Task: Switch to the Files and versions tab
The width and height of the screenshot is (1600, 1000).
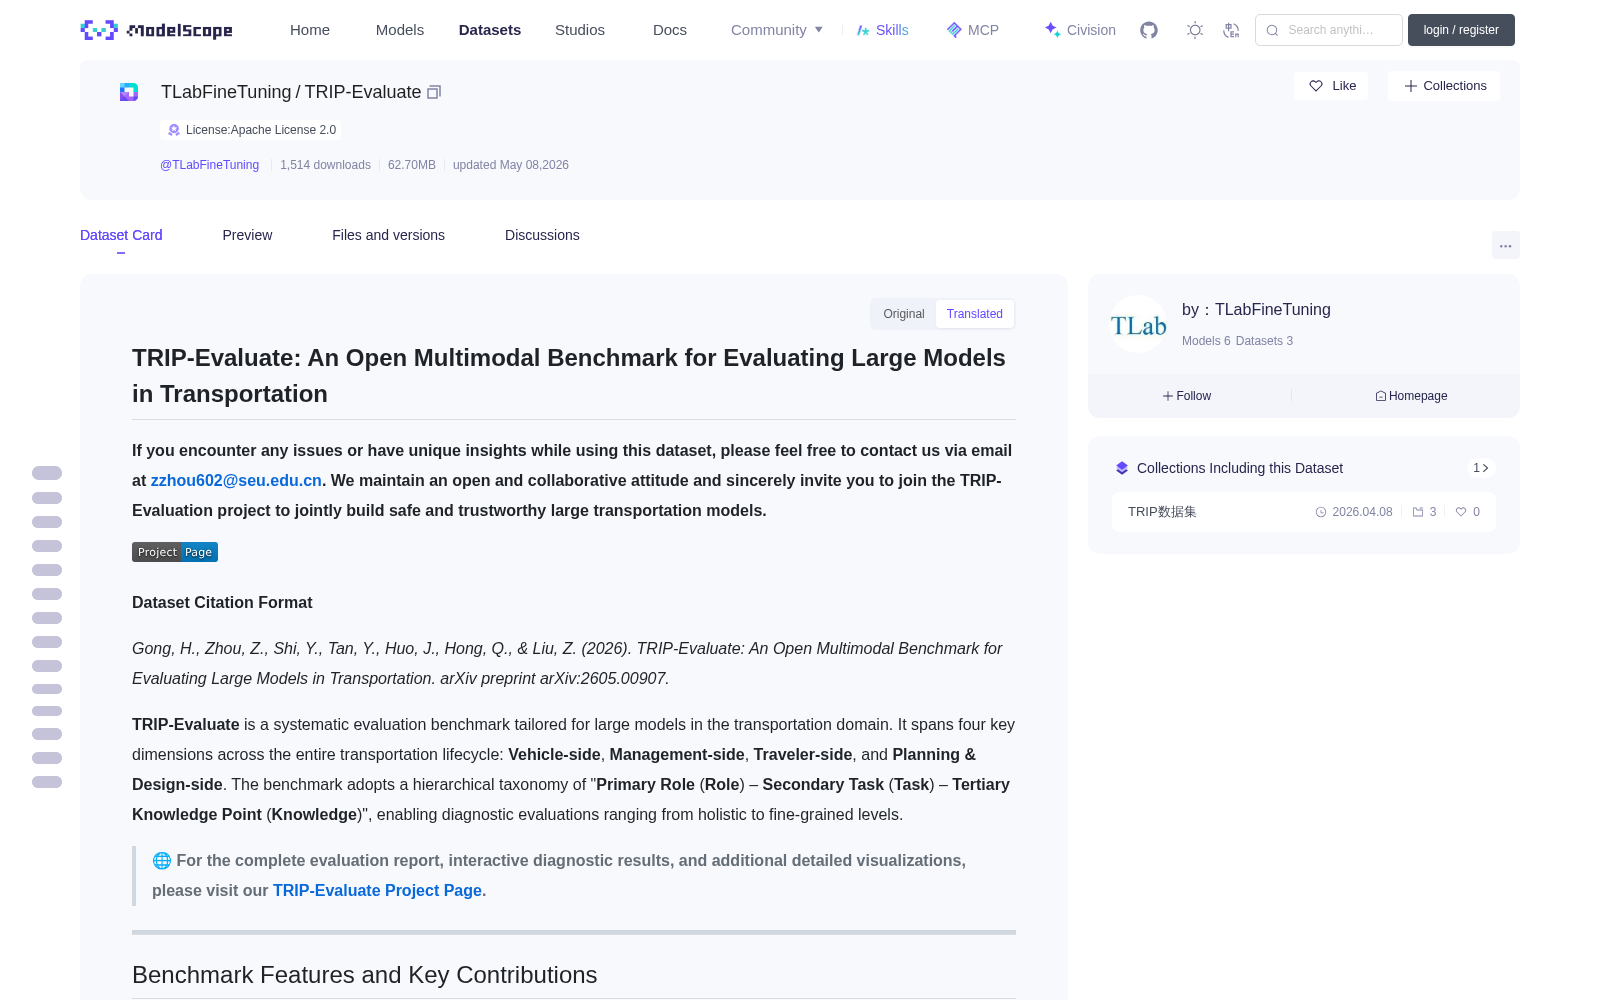Action: 388,235
